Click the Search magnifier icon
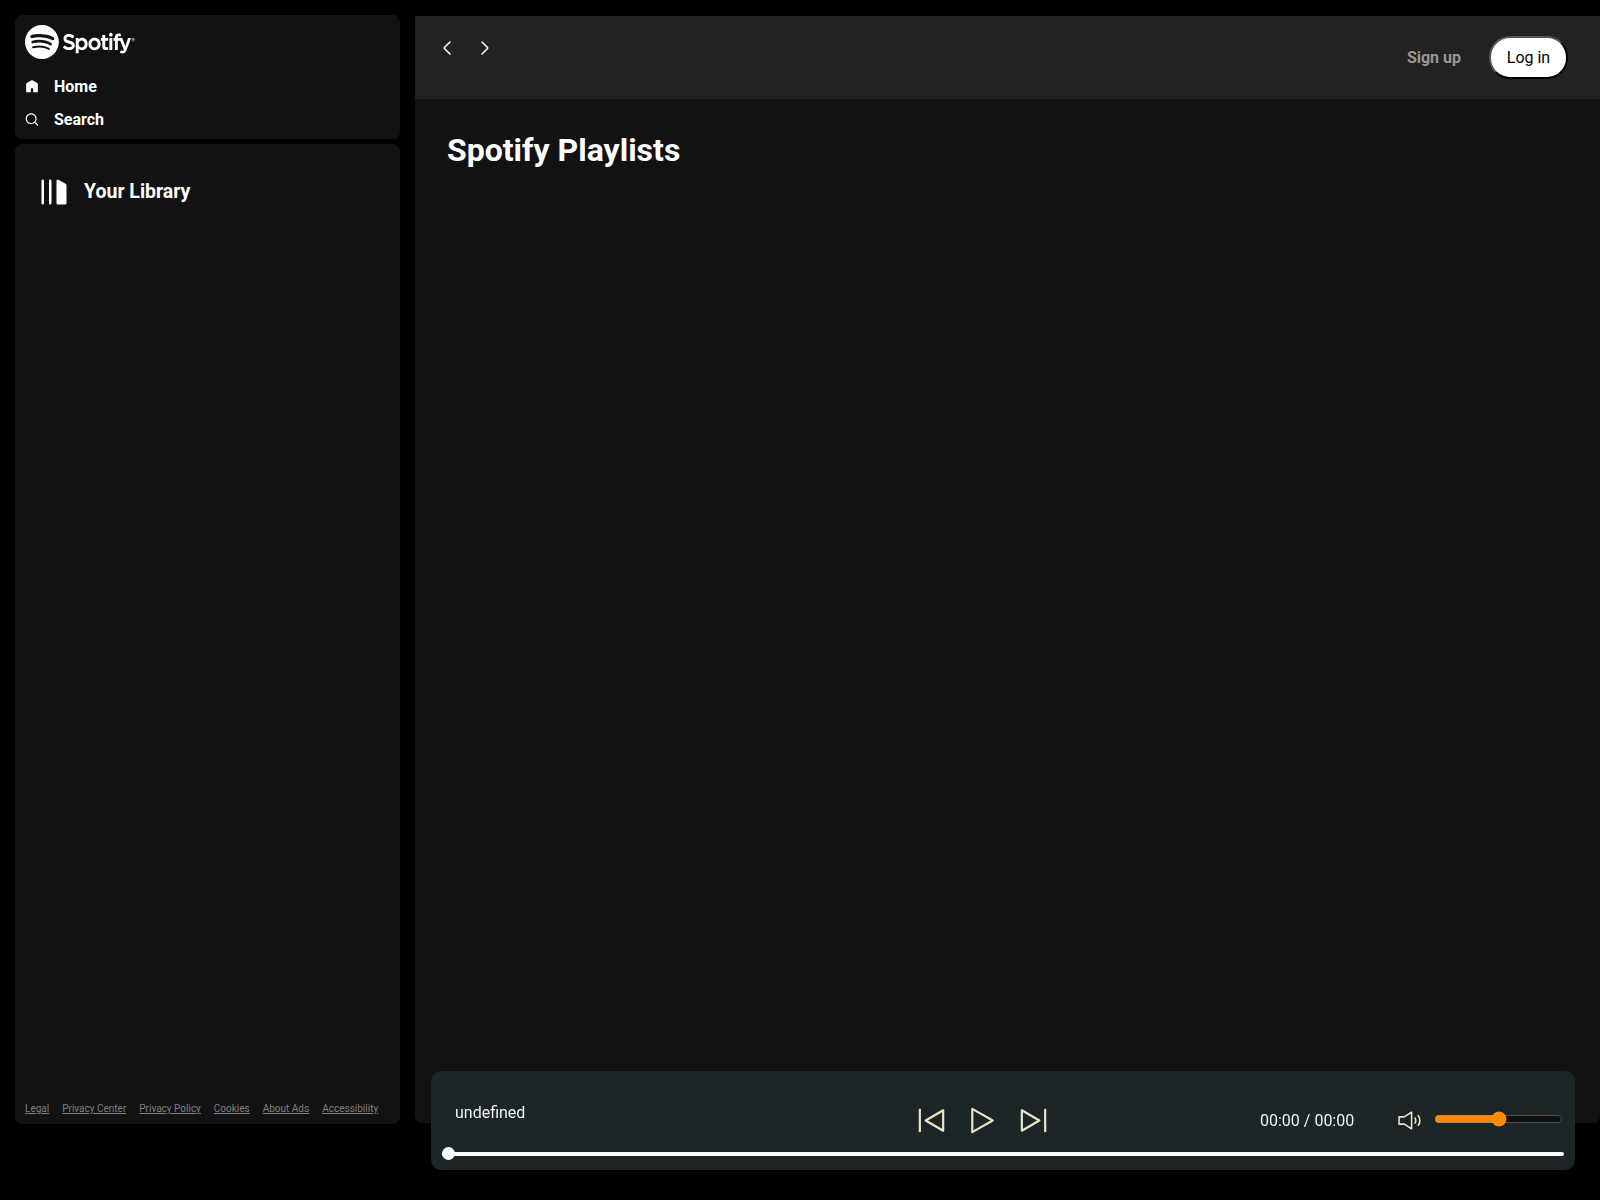The width and height of the screenshot is (1600, 1200). (x=32, y=120)
